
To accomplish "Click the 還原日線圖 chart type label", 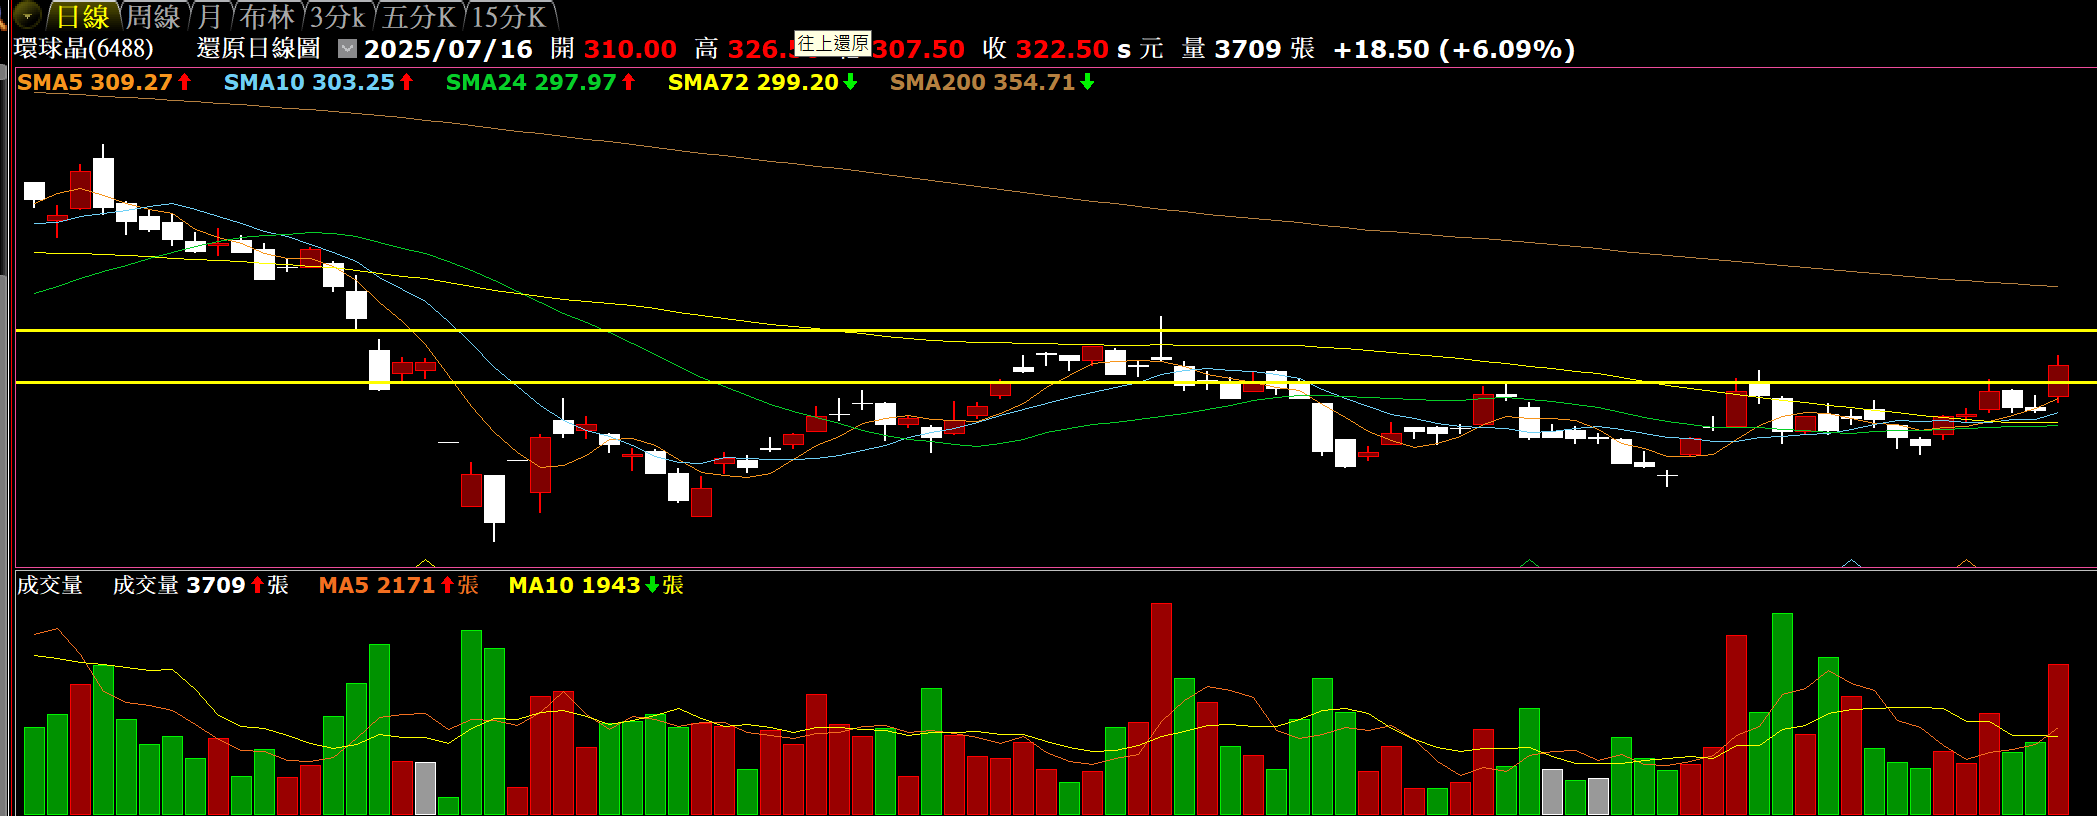I will (258, 49).
